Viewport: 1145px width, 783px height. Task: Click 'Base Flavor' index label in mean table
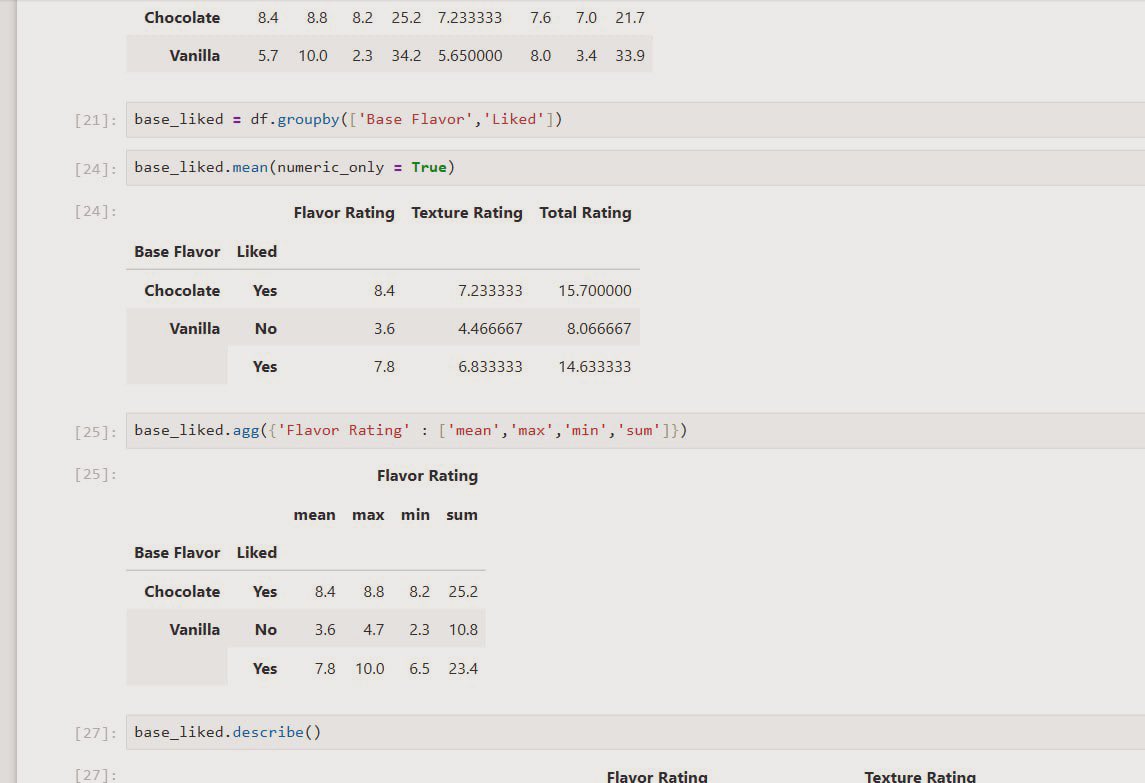point(177,252)
